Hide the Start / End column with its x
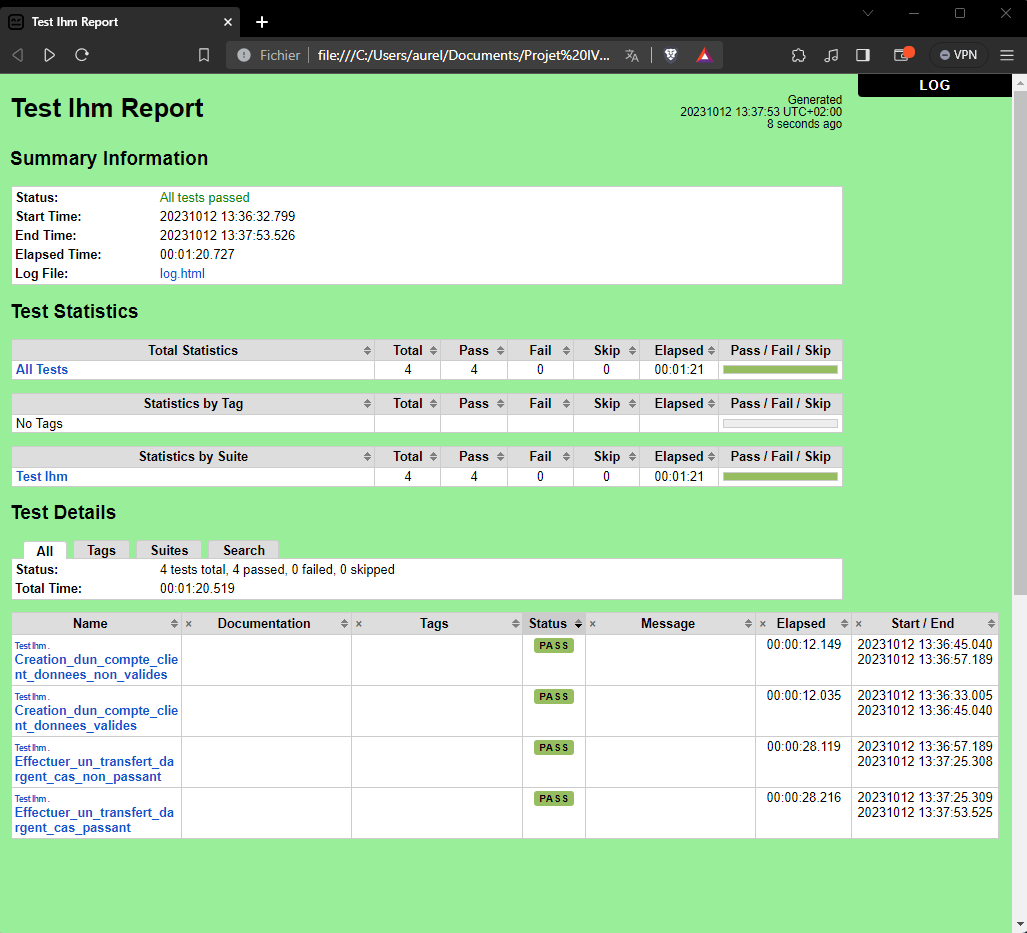The width and height of the screenshot is (1027, 933). pyautogui.click(x=859, y=624)
